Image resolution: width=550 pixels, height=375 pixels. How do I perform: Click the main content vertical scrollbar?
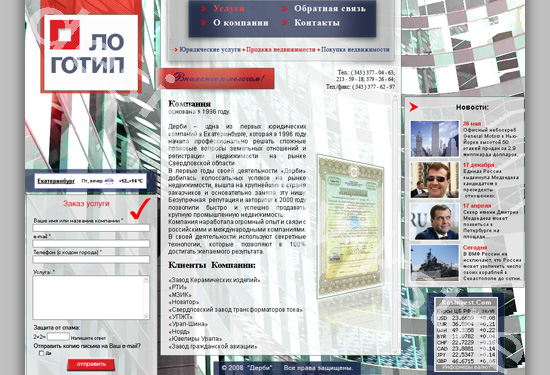[x=395, y=225]
